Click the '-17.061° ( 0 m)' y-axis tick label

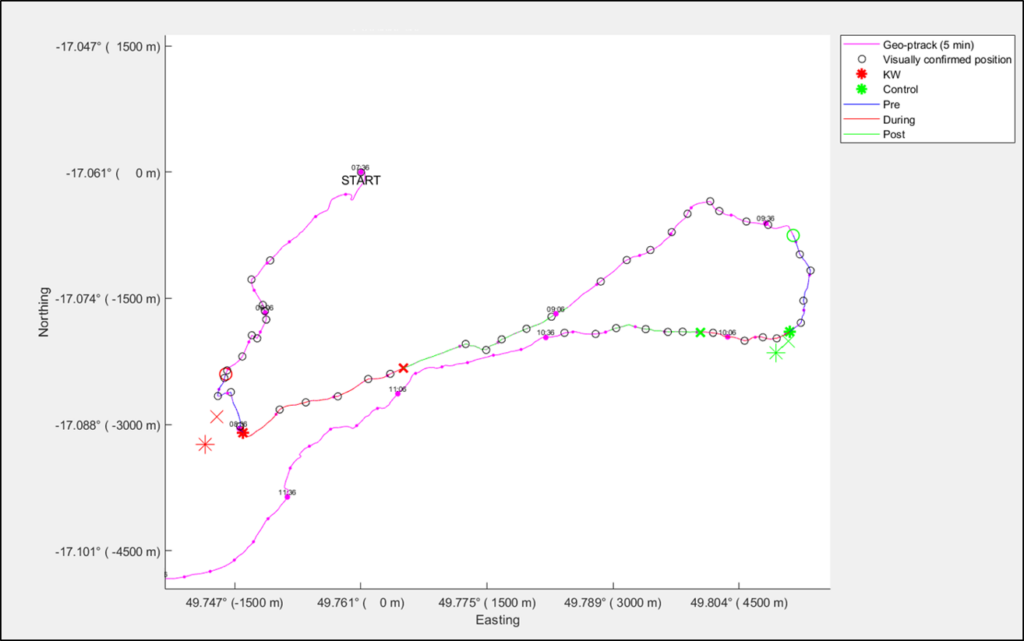112,173
